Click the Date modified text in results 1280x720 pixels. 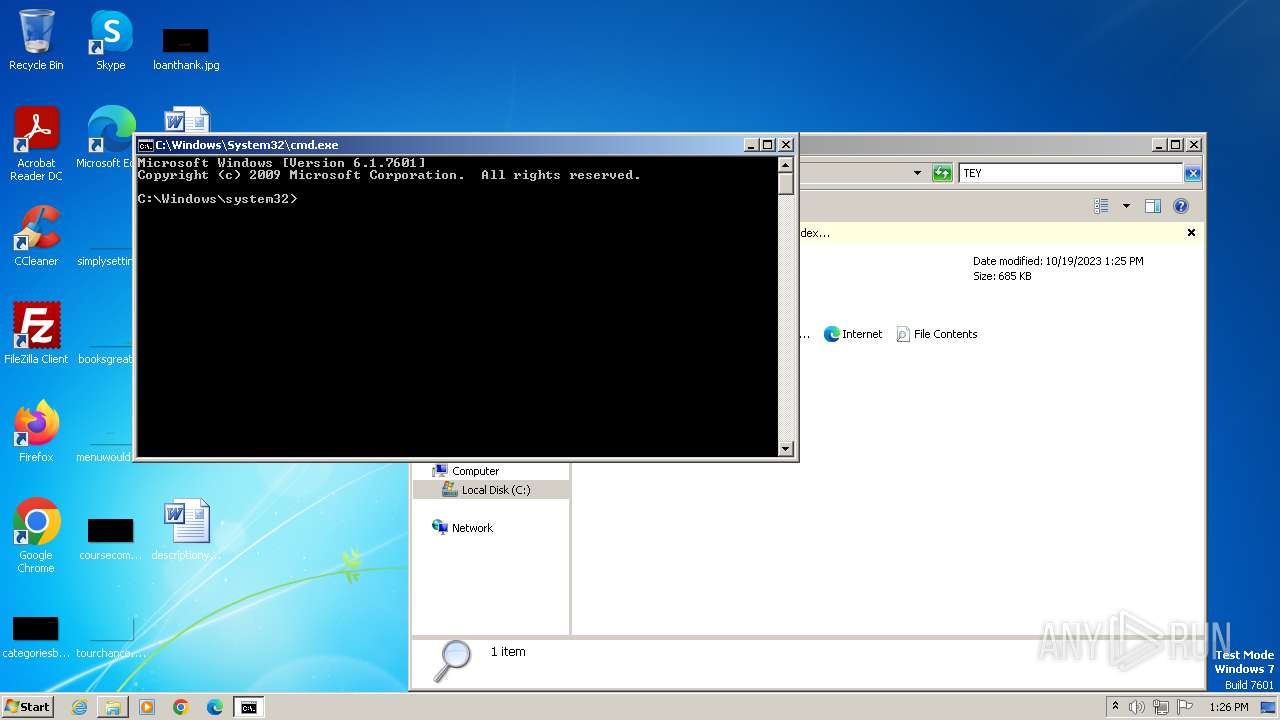tap(1058, 261)
